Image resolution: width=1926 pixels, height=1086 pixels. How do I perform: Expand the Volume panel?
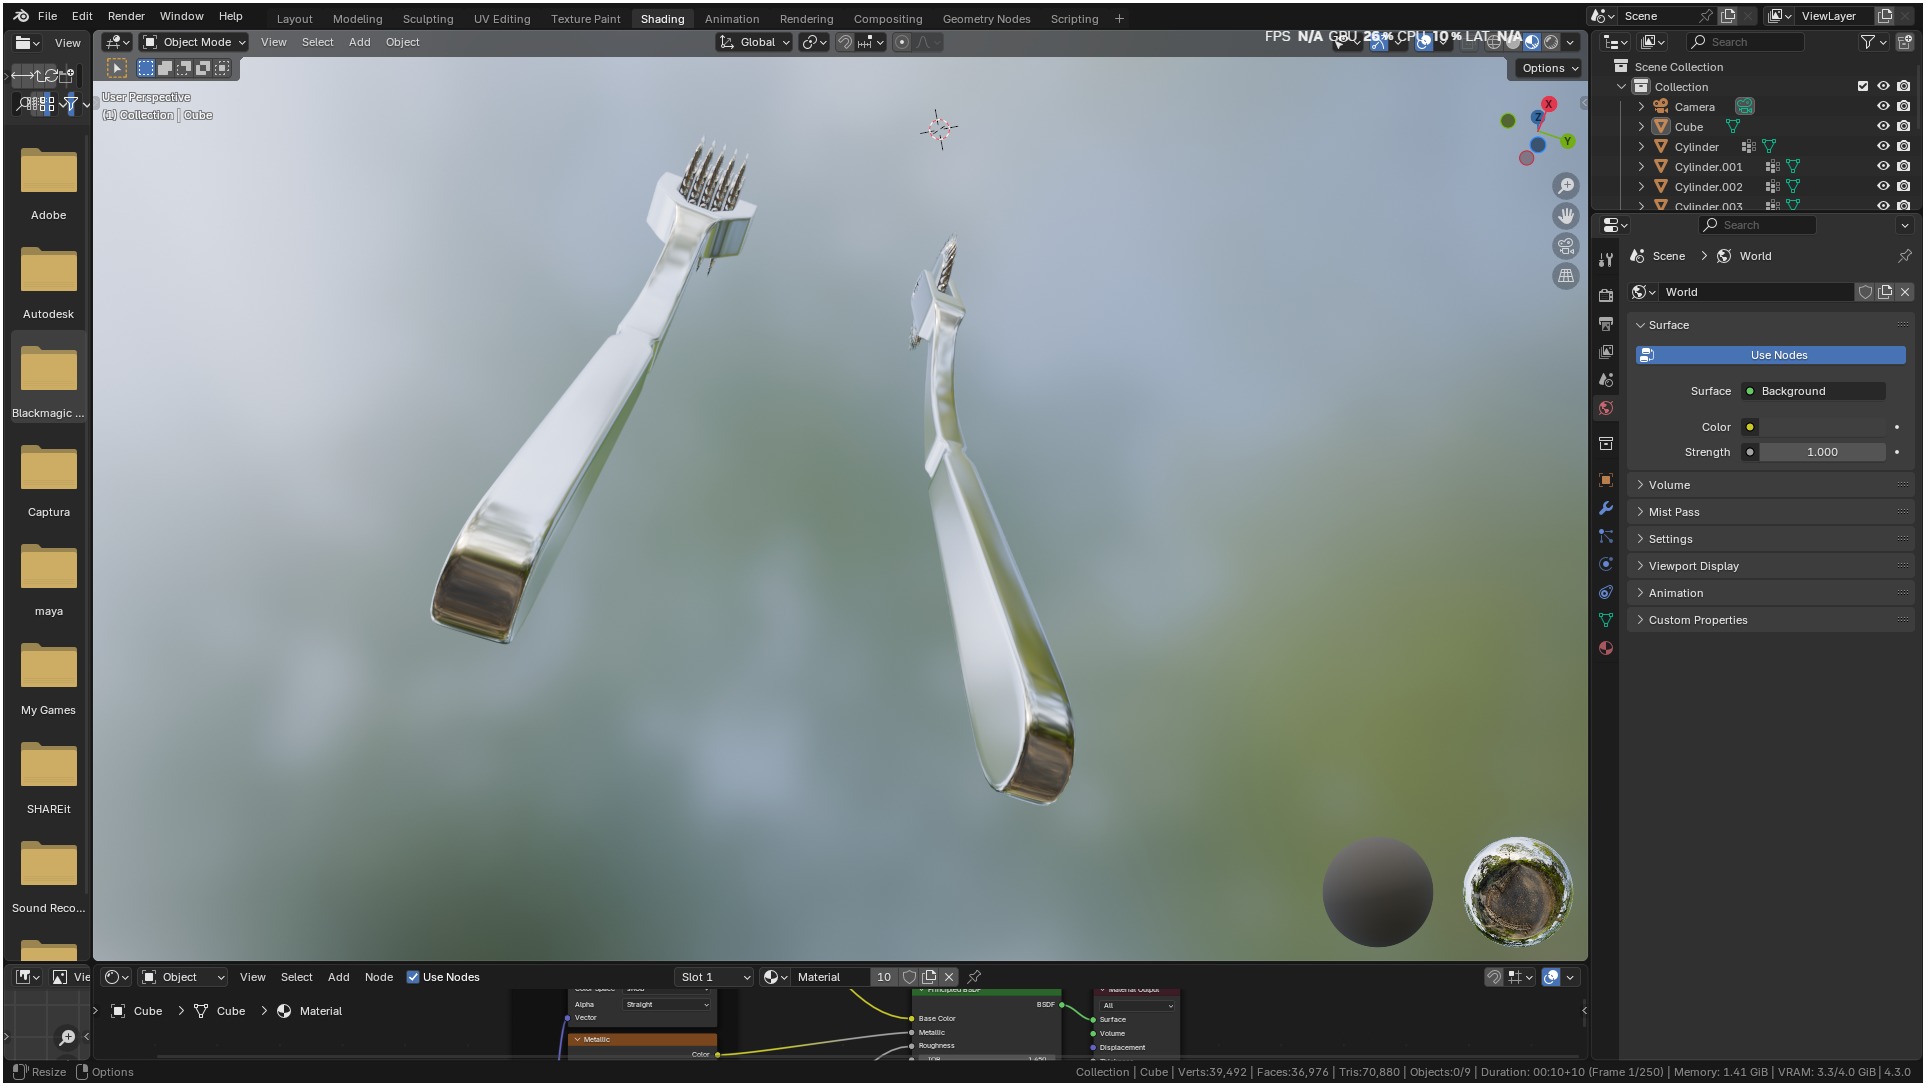[1670, 485]
